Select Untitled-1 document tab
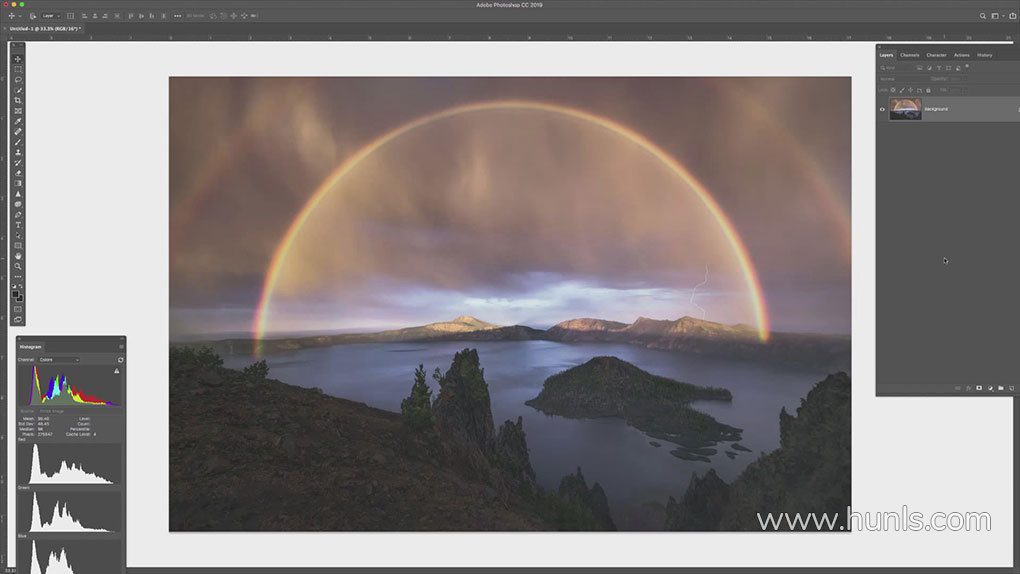The image size is (1020, 574). (x=44, y=29)
